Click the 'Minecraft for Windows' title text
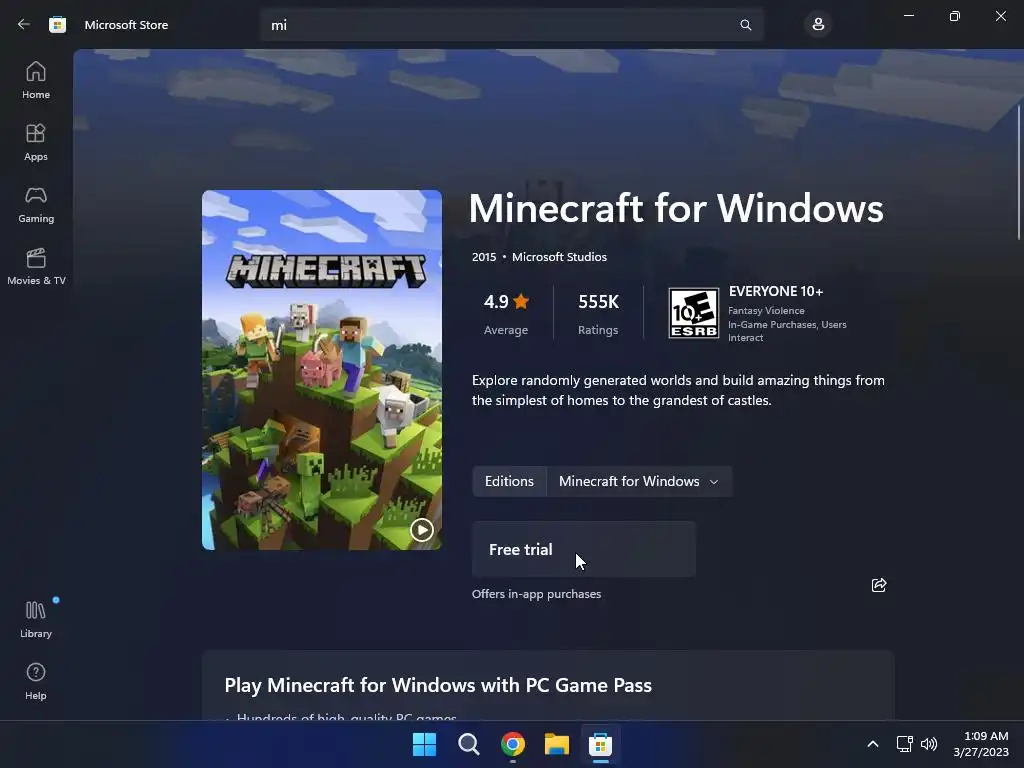 [676, 209]
